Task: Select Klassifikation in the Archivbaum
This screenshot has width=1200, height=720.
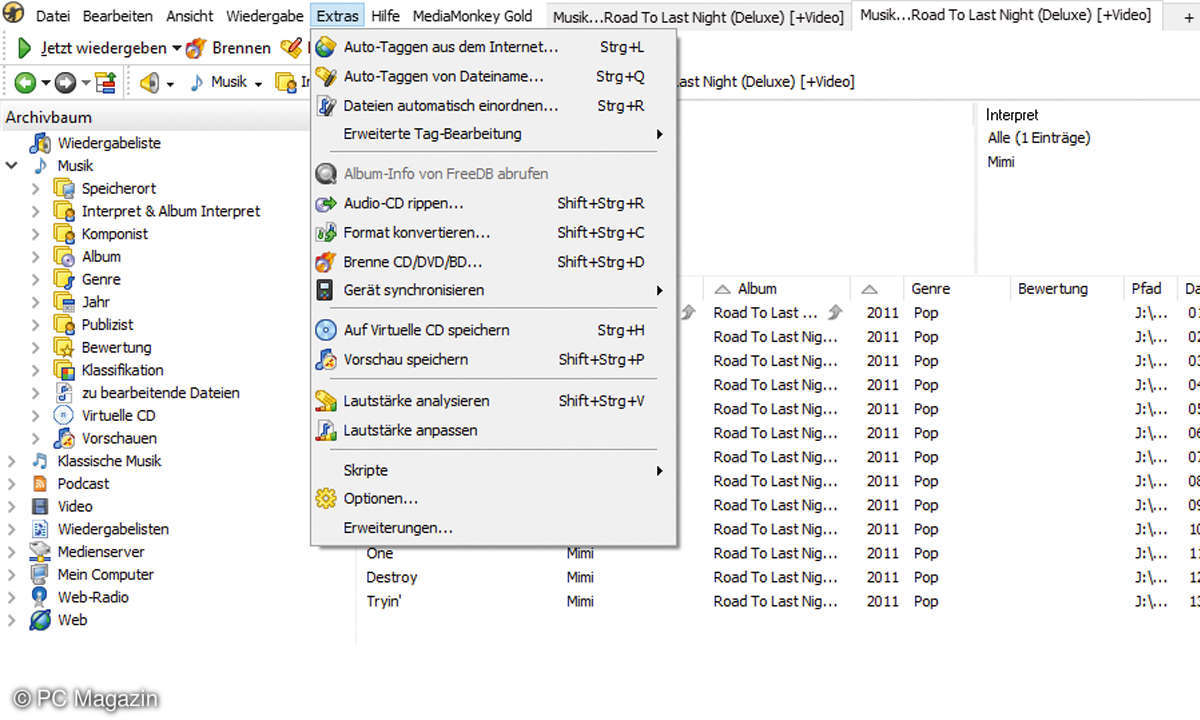Action: [123, 370]
